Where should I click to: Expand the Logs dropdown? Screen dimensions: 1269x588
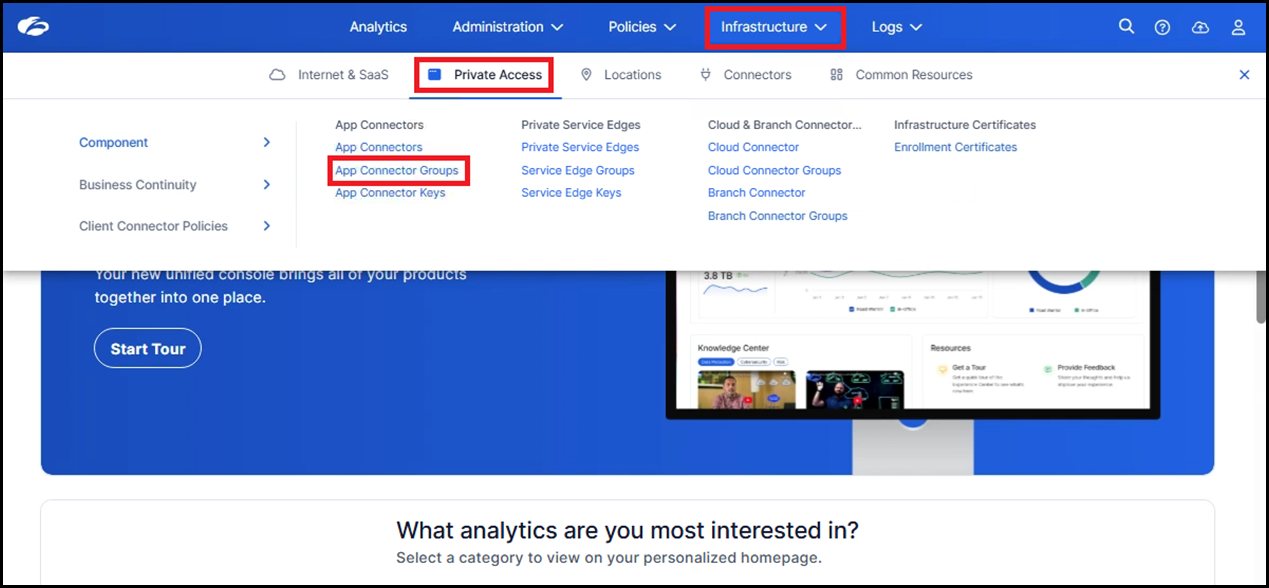(x=897, y=27)
